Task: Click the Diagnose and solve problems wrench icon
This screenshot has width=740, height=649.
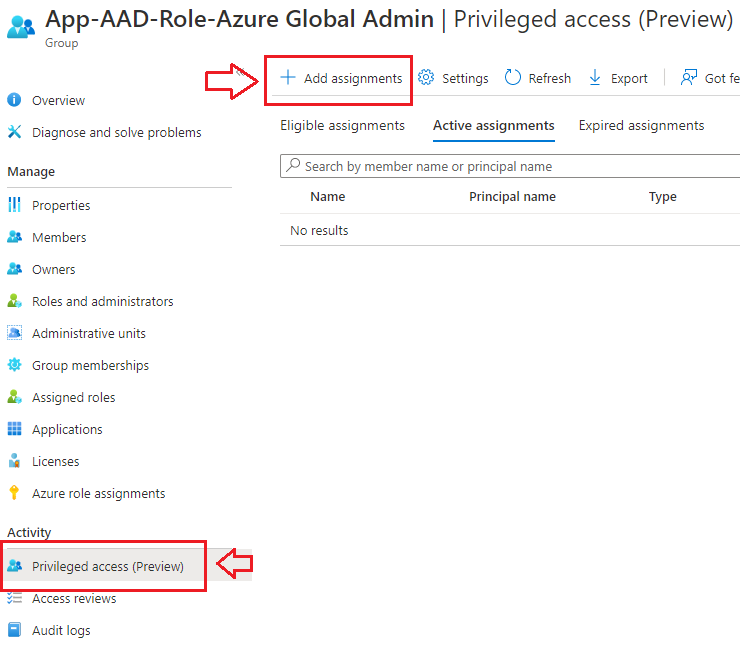Action: tap(15, 132)
